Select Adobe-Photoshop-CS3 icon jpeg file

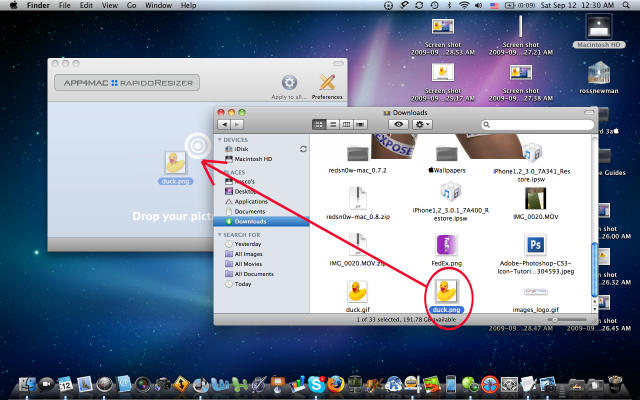[536, 254]
